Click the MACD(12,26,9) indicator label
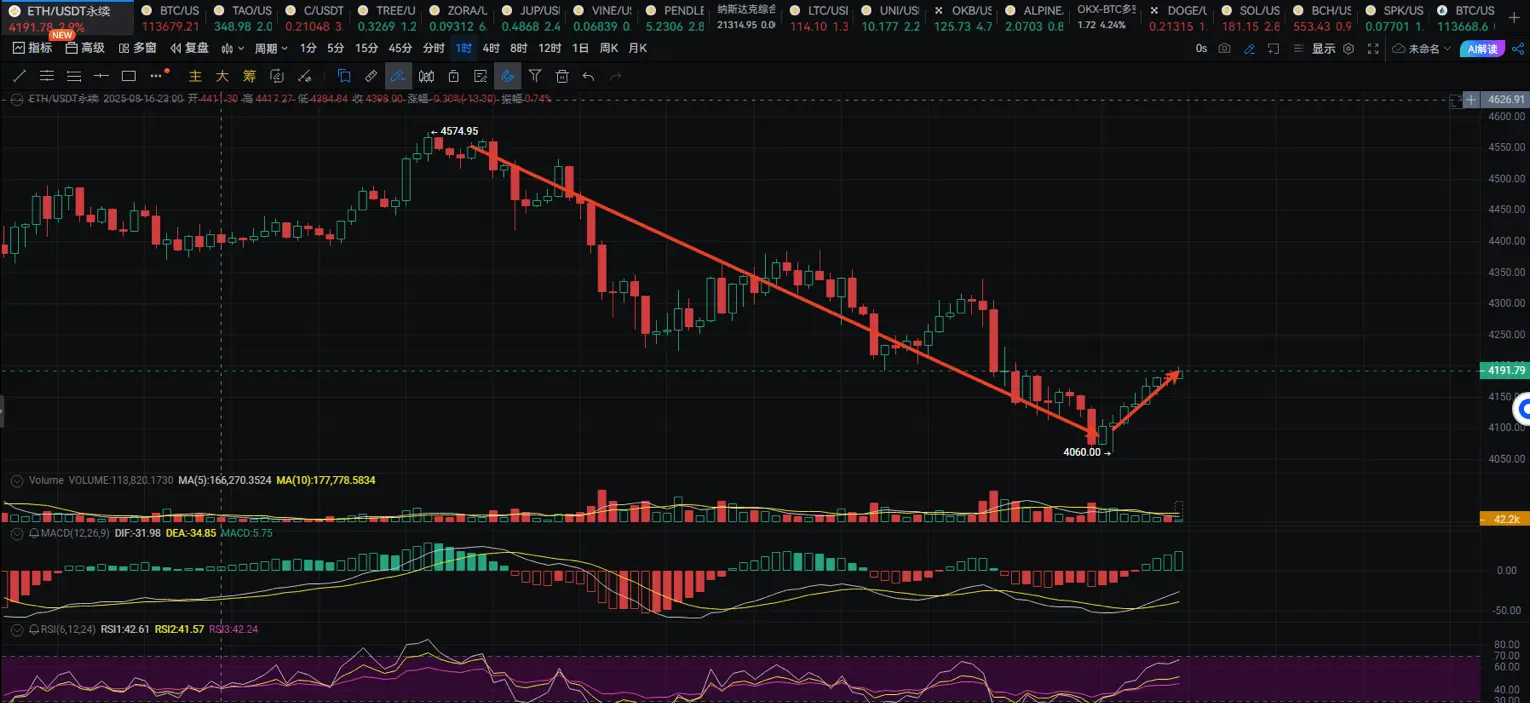The image size is (1530, 703). 74,533
